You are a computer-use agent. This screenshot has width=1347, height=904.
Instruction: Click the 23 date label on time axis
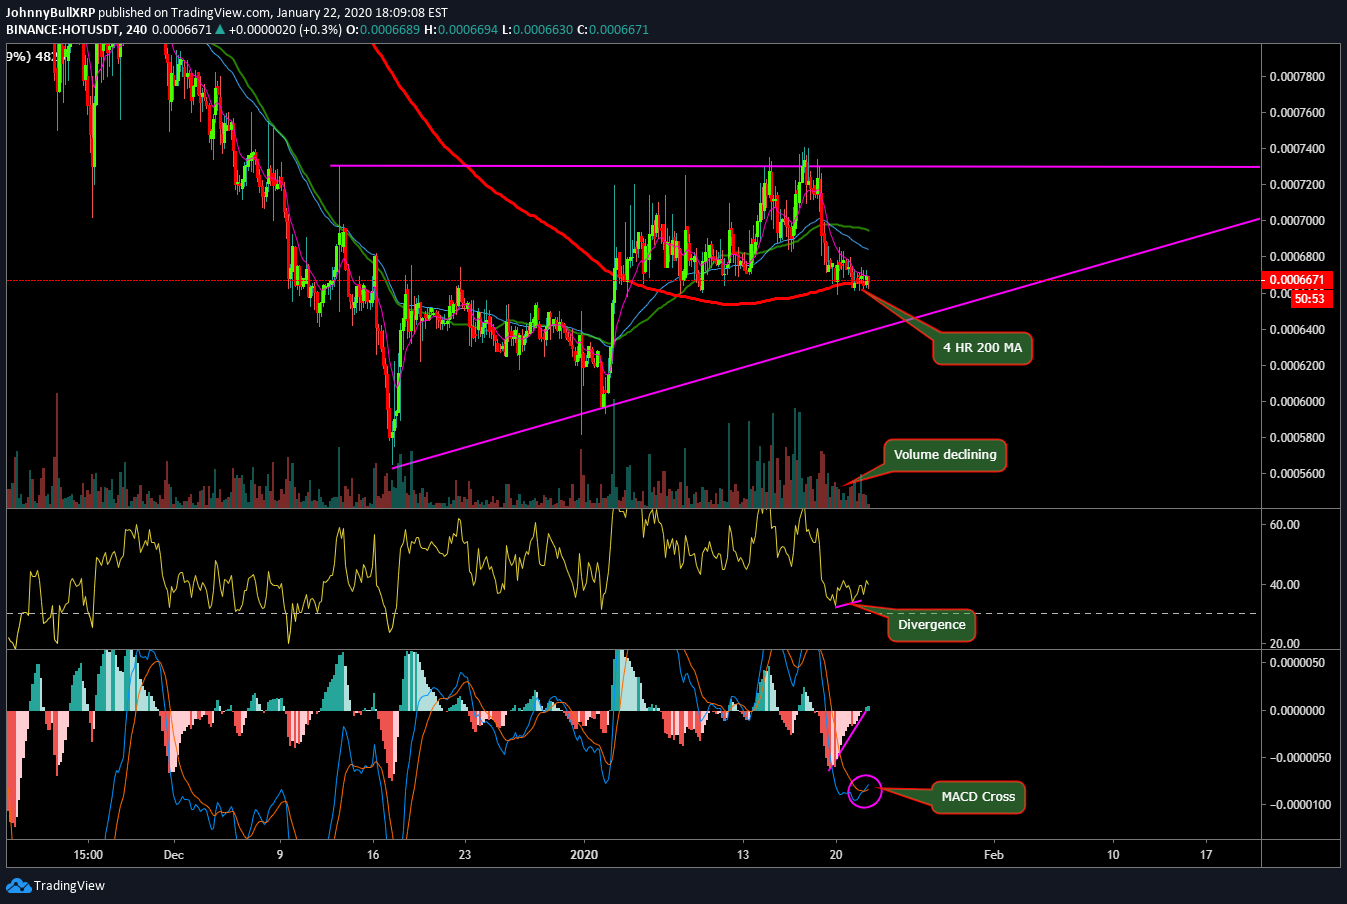pos(465,855)
